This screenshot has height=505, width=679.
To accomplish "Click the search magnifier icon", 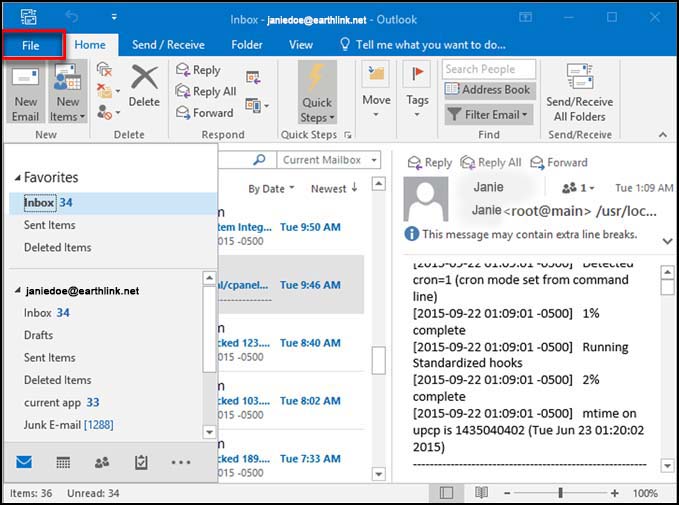I will [x=259, y=160].
